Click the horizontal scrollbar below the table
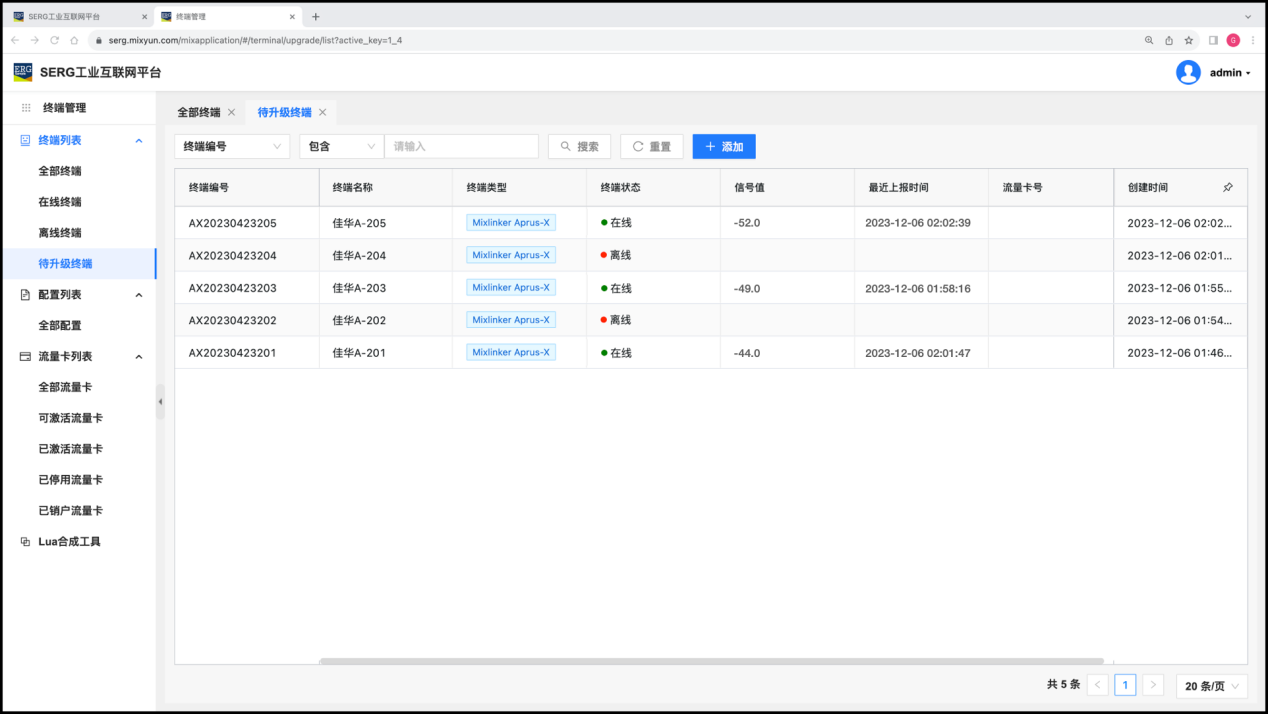Image resolution: width=1268 pixels, height=714 pixels. (711, 661)
